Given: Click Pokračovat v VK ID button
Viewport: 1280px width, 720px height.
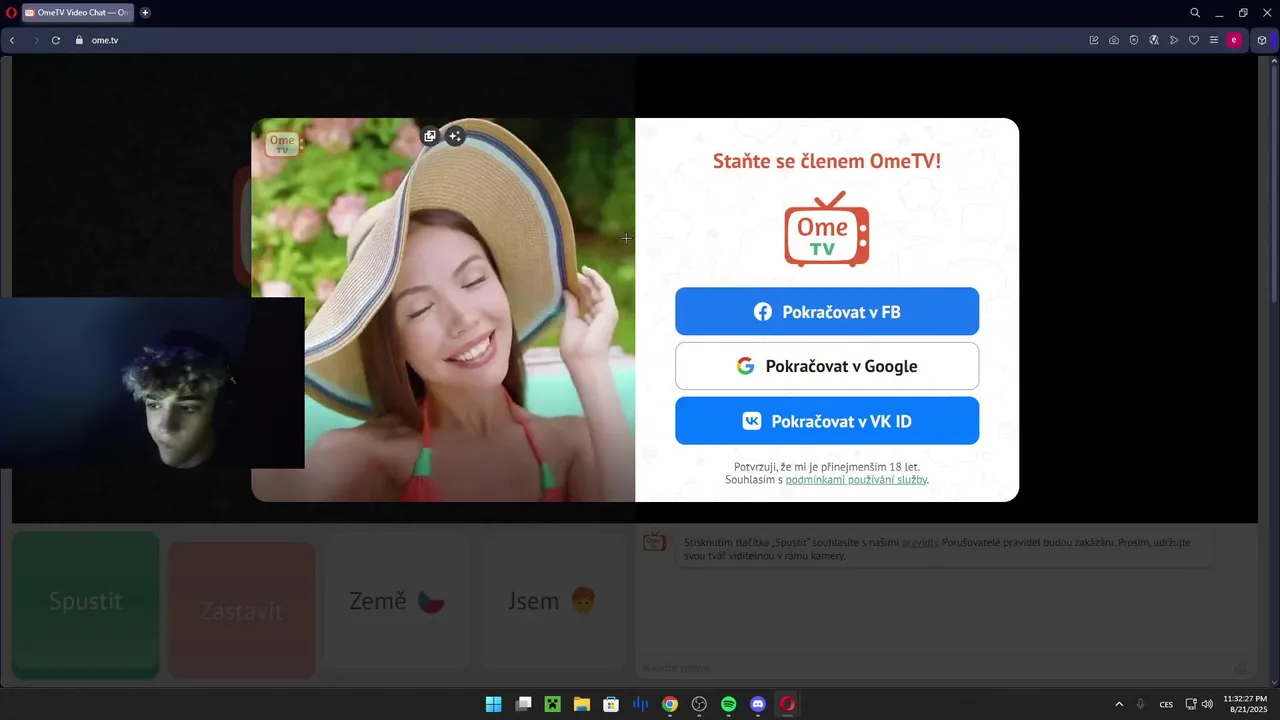Looking at the screenshot, I should 827,421.
